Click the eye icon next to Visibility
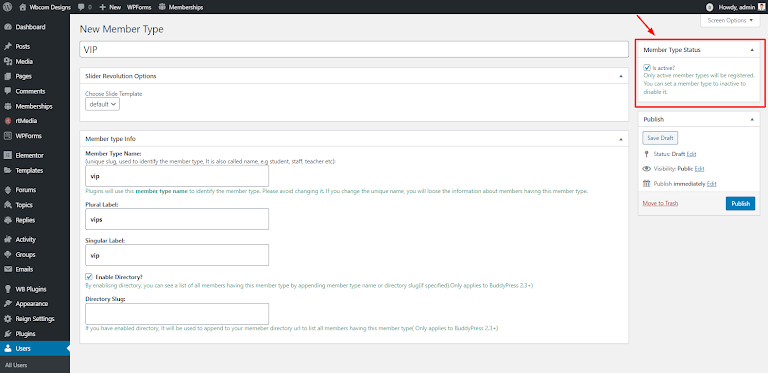Image resolution: width=768 pixels, height=373 pixels. coord(646,168)
